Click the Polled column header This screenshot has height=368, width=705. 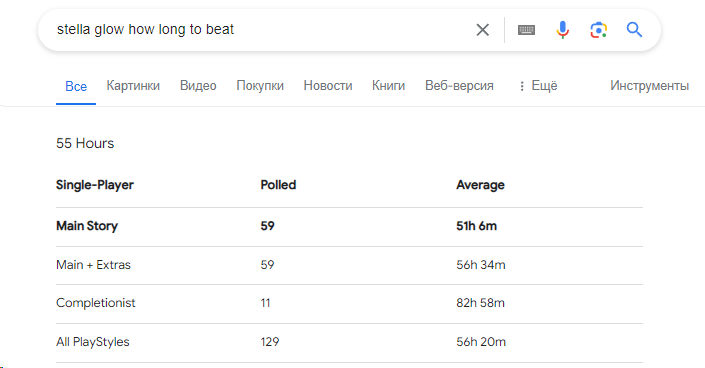pyautogui.click(x=278, y=185)
